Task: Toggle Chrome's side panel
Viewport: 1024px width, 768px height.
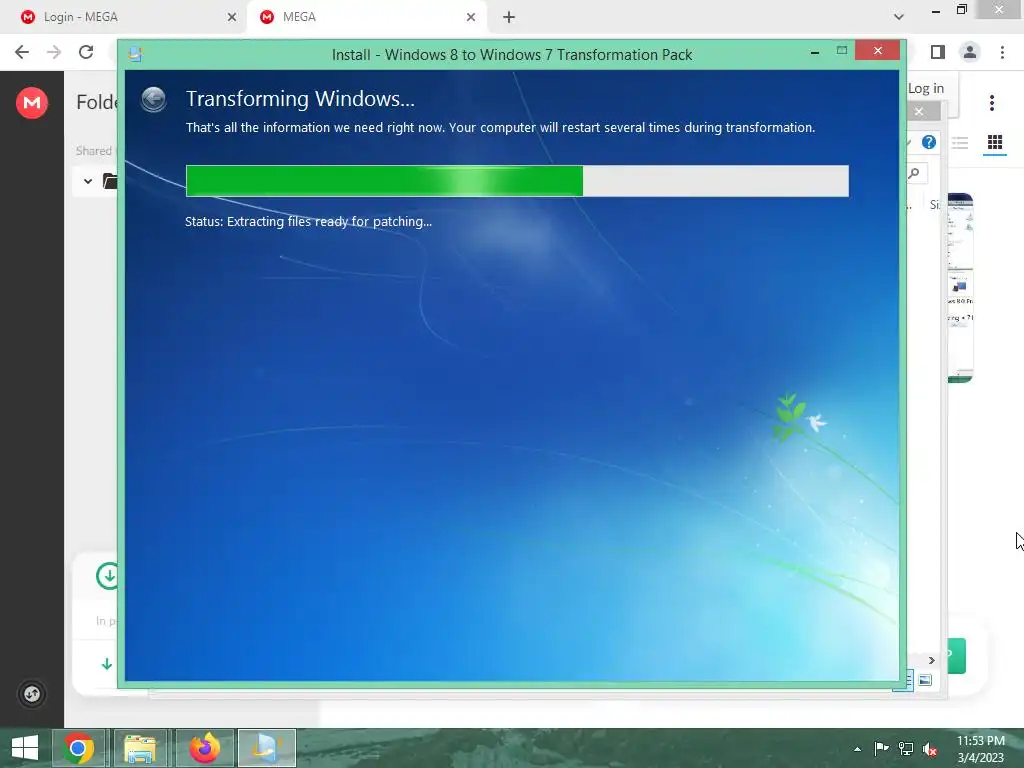Action: pos(938,52)
